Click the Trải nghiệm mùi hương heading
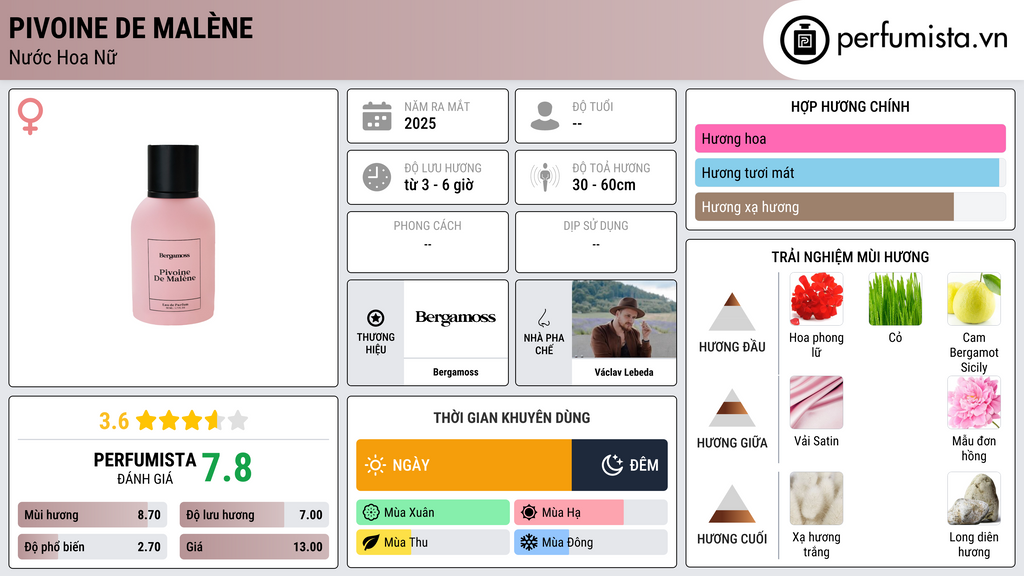The image size is (1024, 576). pyautogui.click(x=850, y=257)
